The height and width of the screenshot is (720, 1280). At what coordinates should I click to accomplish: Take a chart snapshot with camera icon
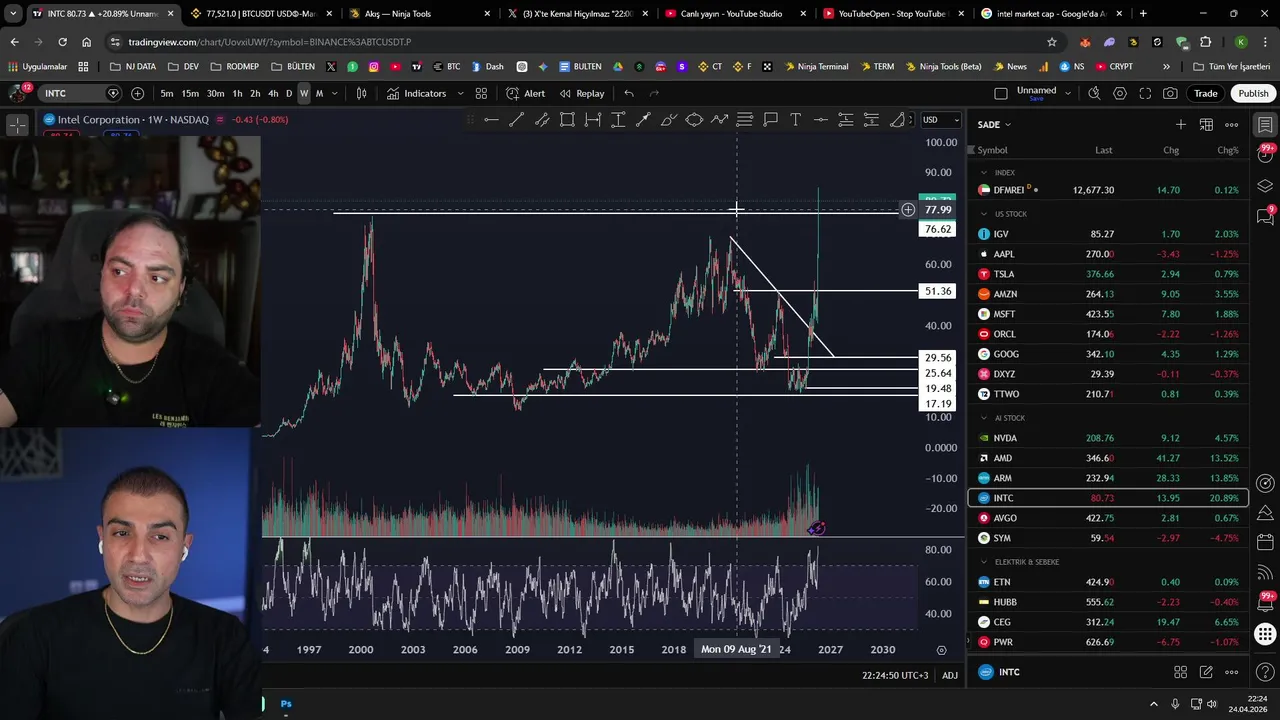coord(1170,93)
